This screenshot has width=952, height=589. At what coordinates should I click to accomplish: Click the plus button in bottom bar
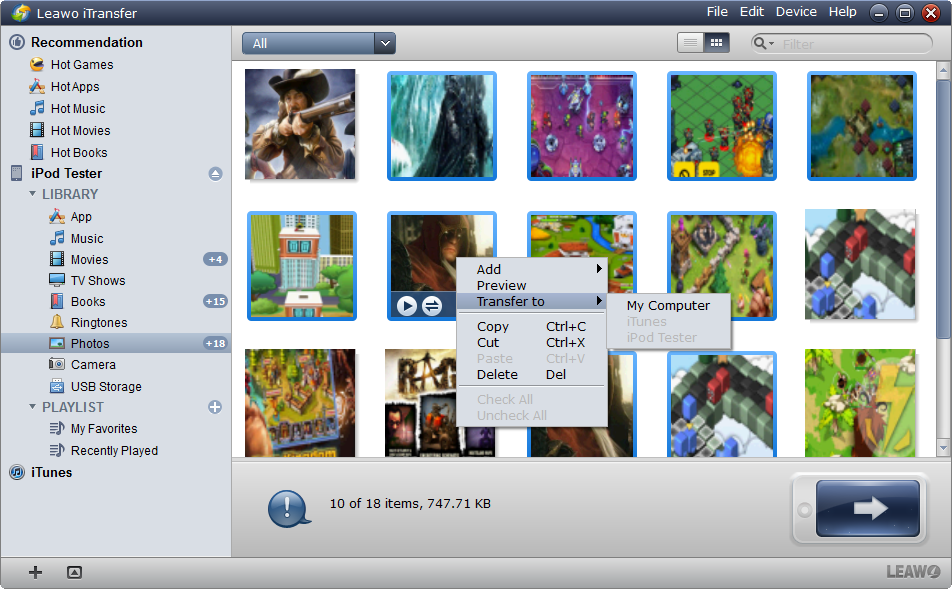point(35,572)
